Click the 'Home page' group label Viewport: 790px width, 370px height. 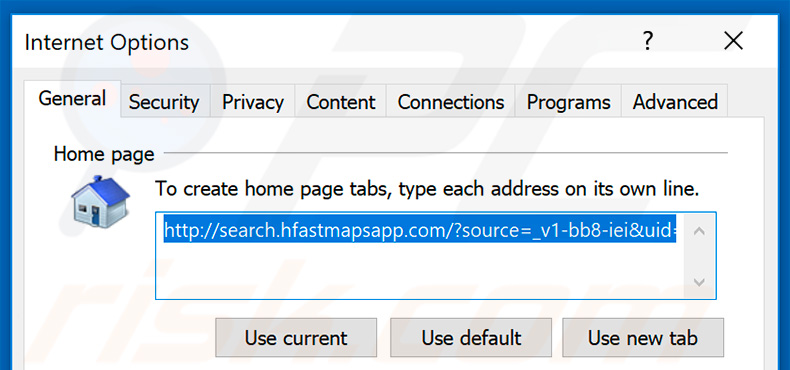click(x=104, y=154)
